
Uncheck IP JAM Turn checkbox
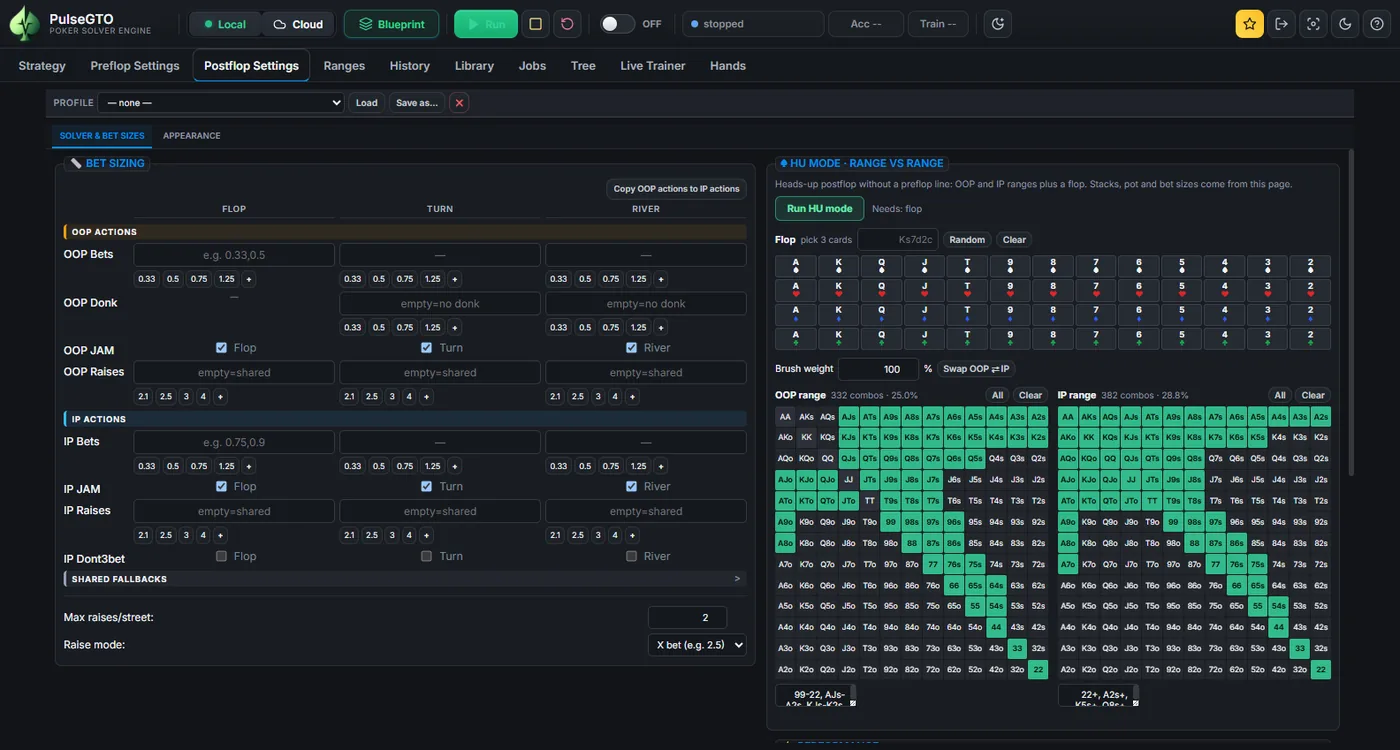point(426,487)
